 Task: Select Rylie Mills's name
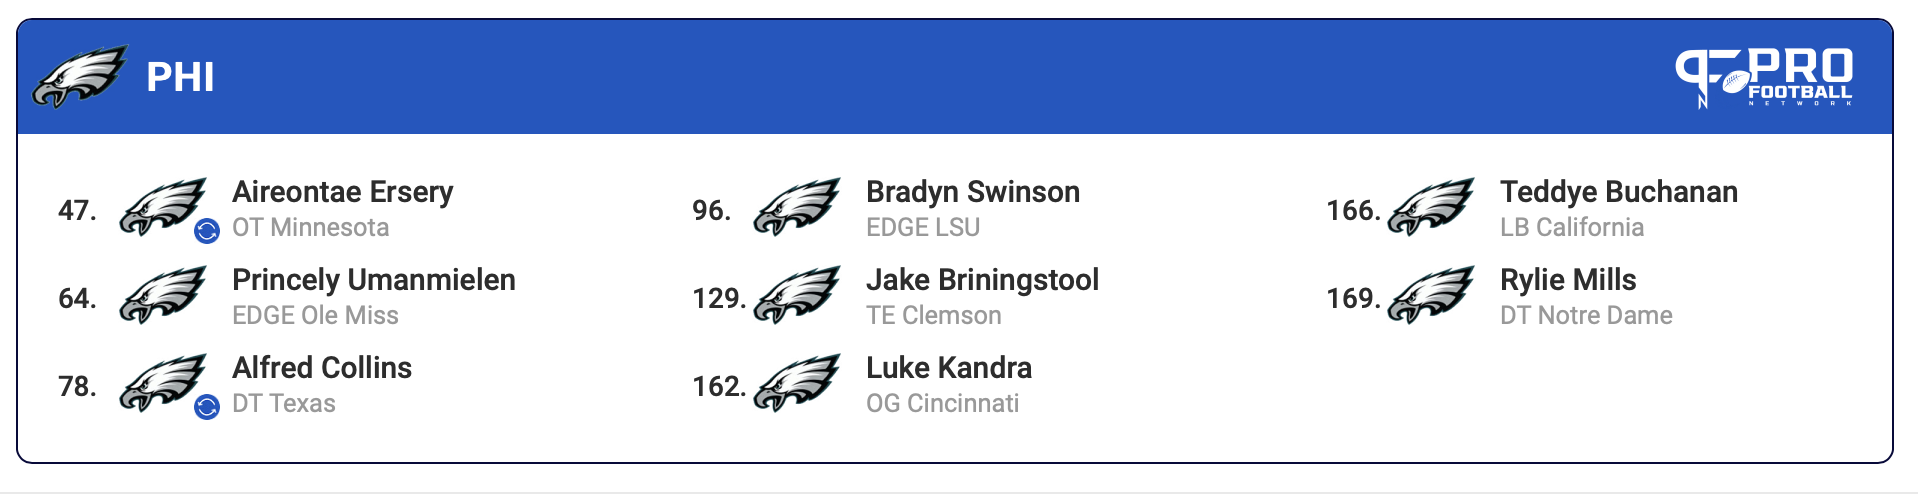(x=1568, y=280)
